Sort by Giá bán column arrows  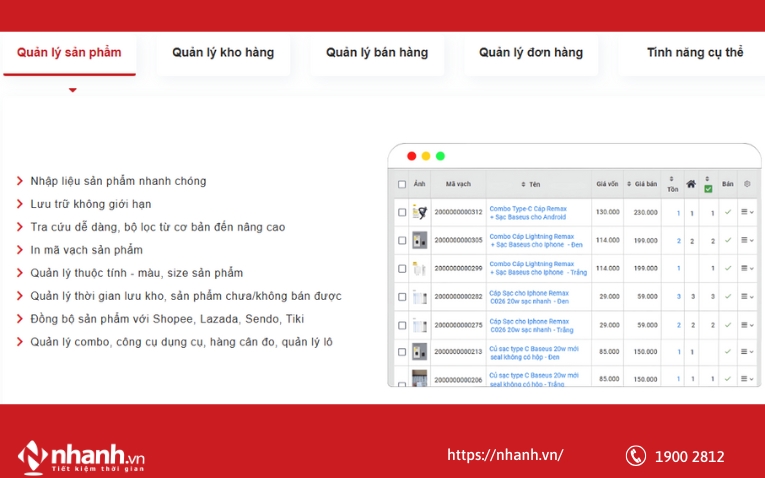pos(629,184)
